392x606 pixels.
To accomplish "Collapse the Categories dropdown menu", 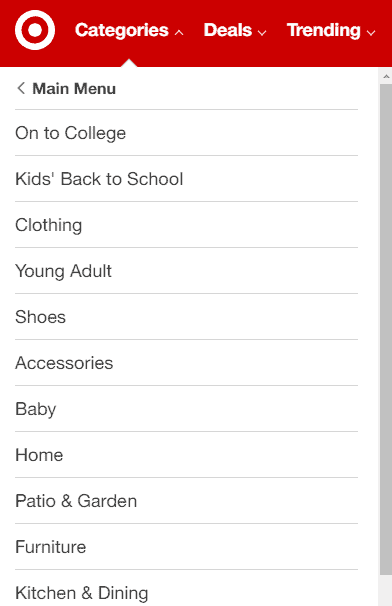I will click(x=129, y=30).
